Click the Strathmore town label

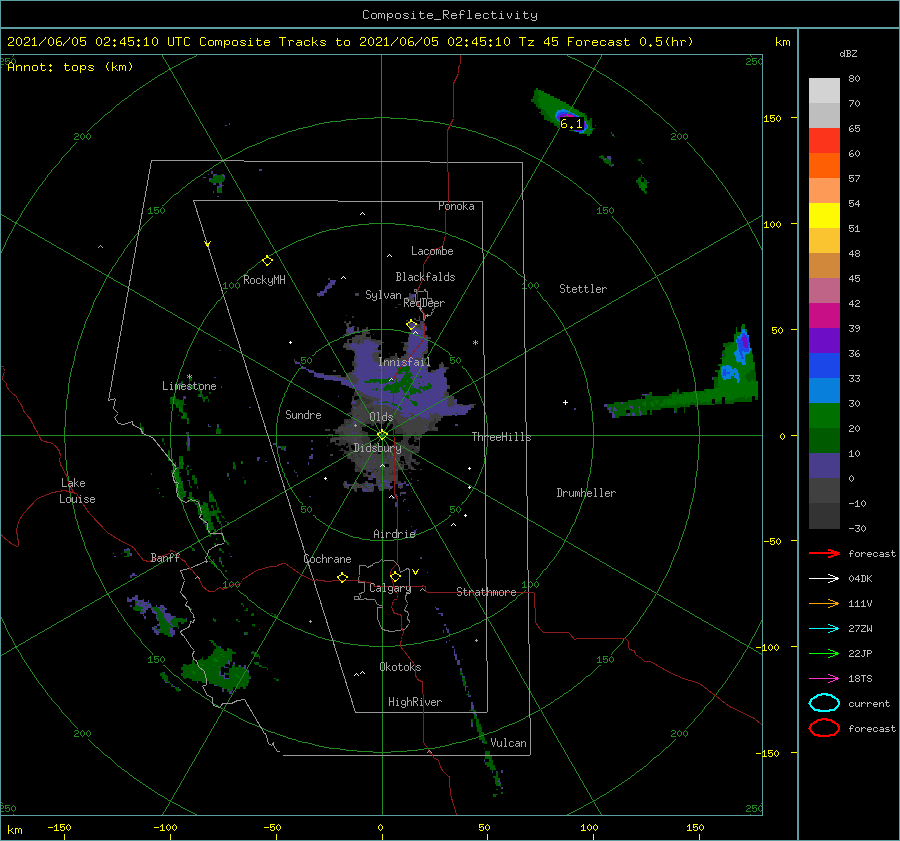[x=486, y=592]
